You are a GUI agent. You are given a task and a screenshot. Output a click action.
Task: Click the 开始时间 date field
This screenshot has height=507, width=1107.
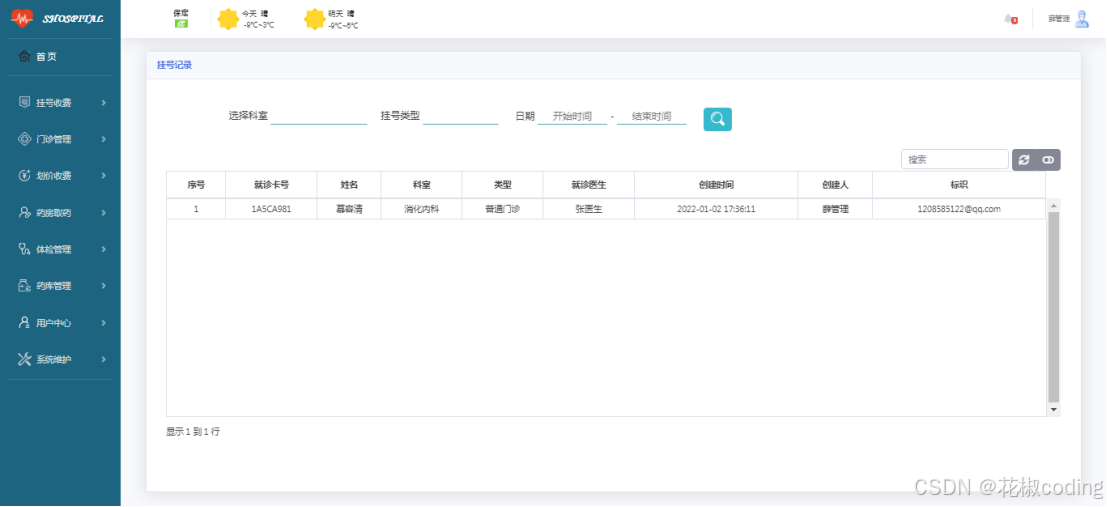click(x=573, y=117)
